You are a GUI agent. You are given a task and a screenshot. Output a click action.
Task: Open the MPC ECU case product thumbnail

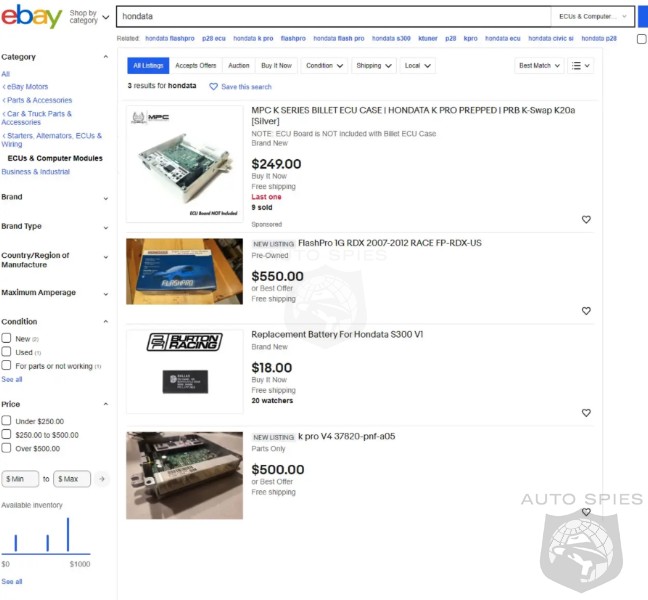184,164
